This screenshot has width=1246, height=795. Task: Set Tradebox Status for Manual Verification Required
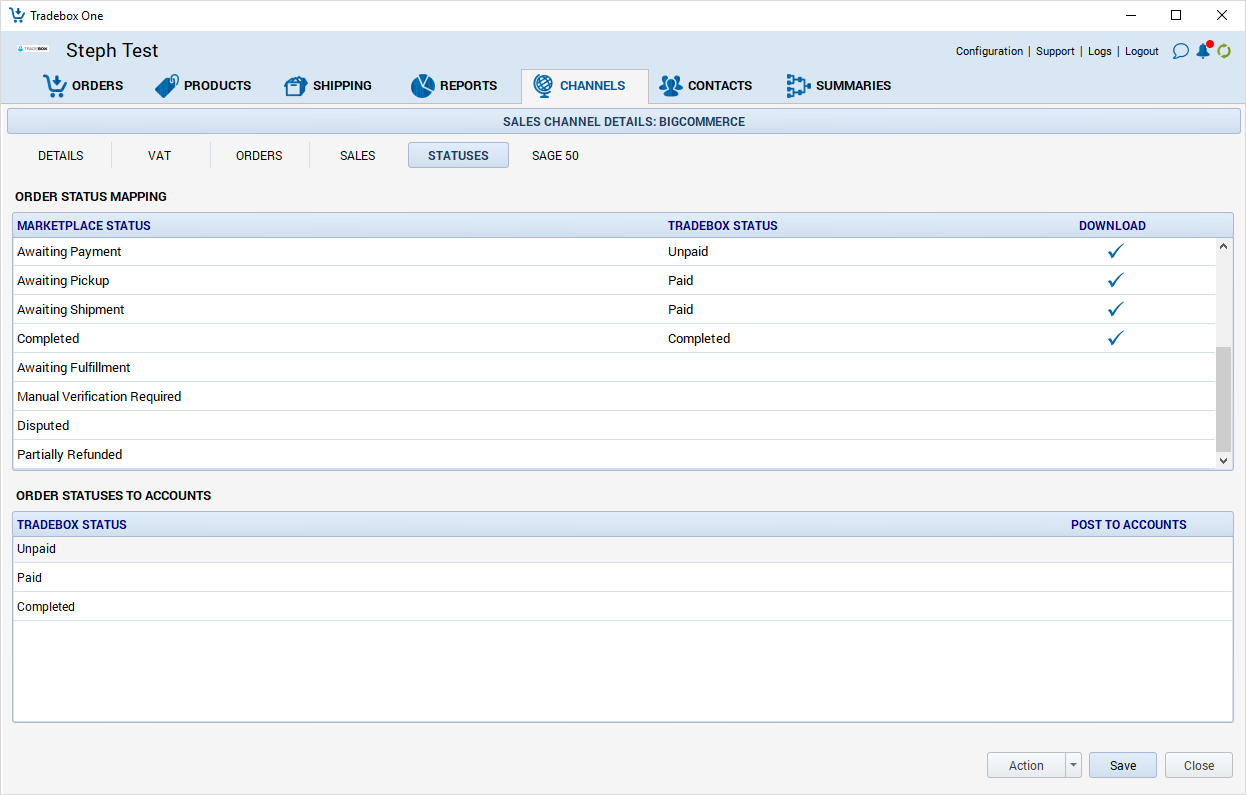pyautogui.click(x=840, y=397)
